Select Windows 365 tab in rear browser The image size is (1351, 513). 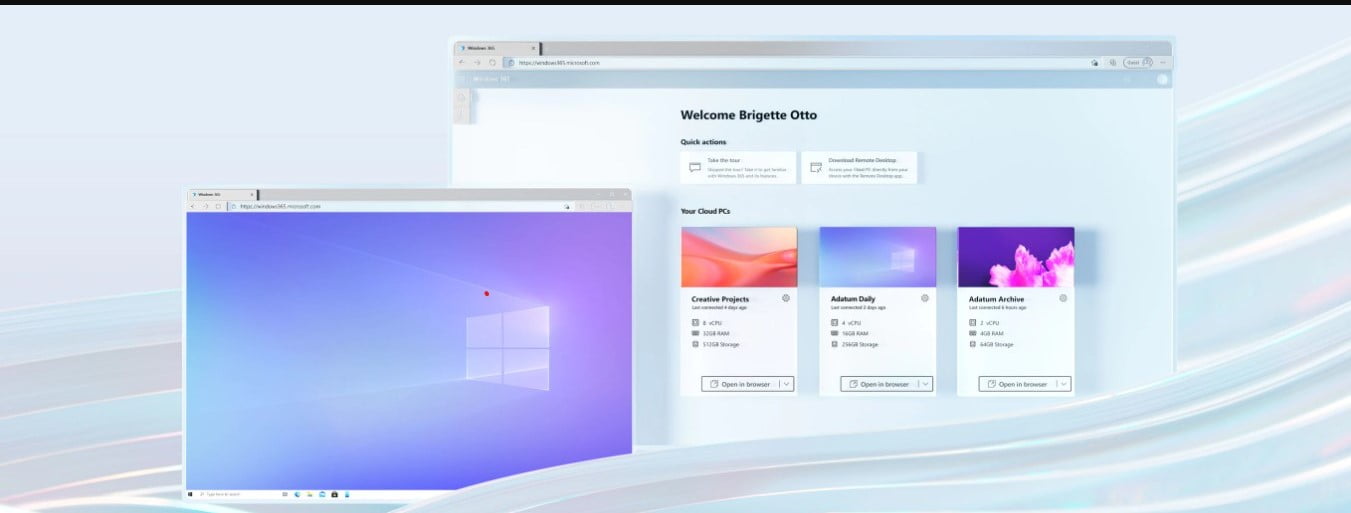(x=496, y=48)
